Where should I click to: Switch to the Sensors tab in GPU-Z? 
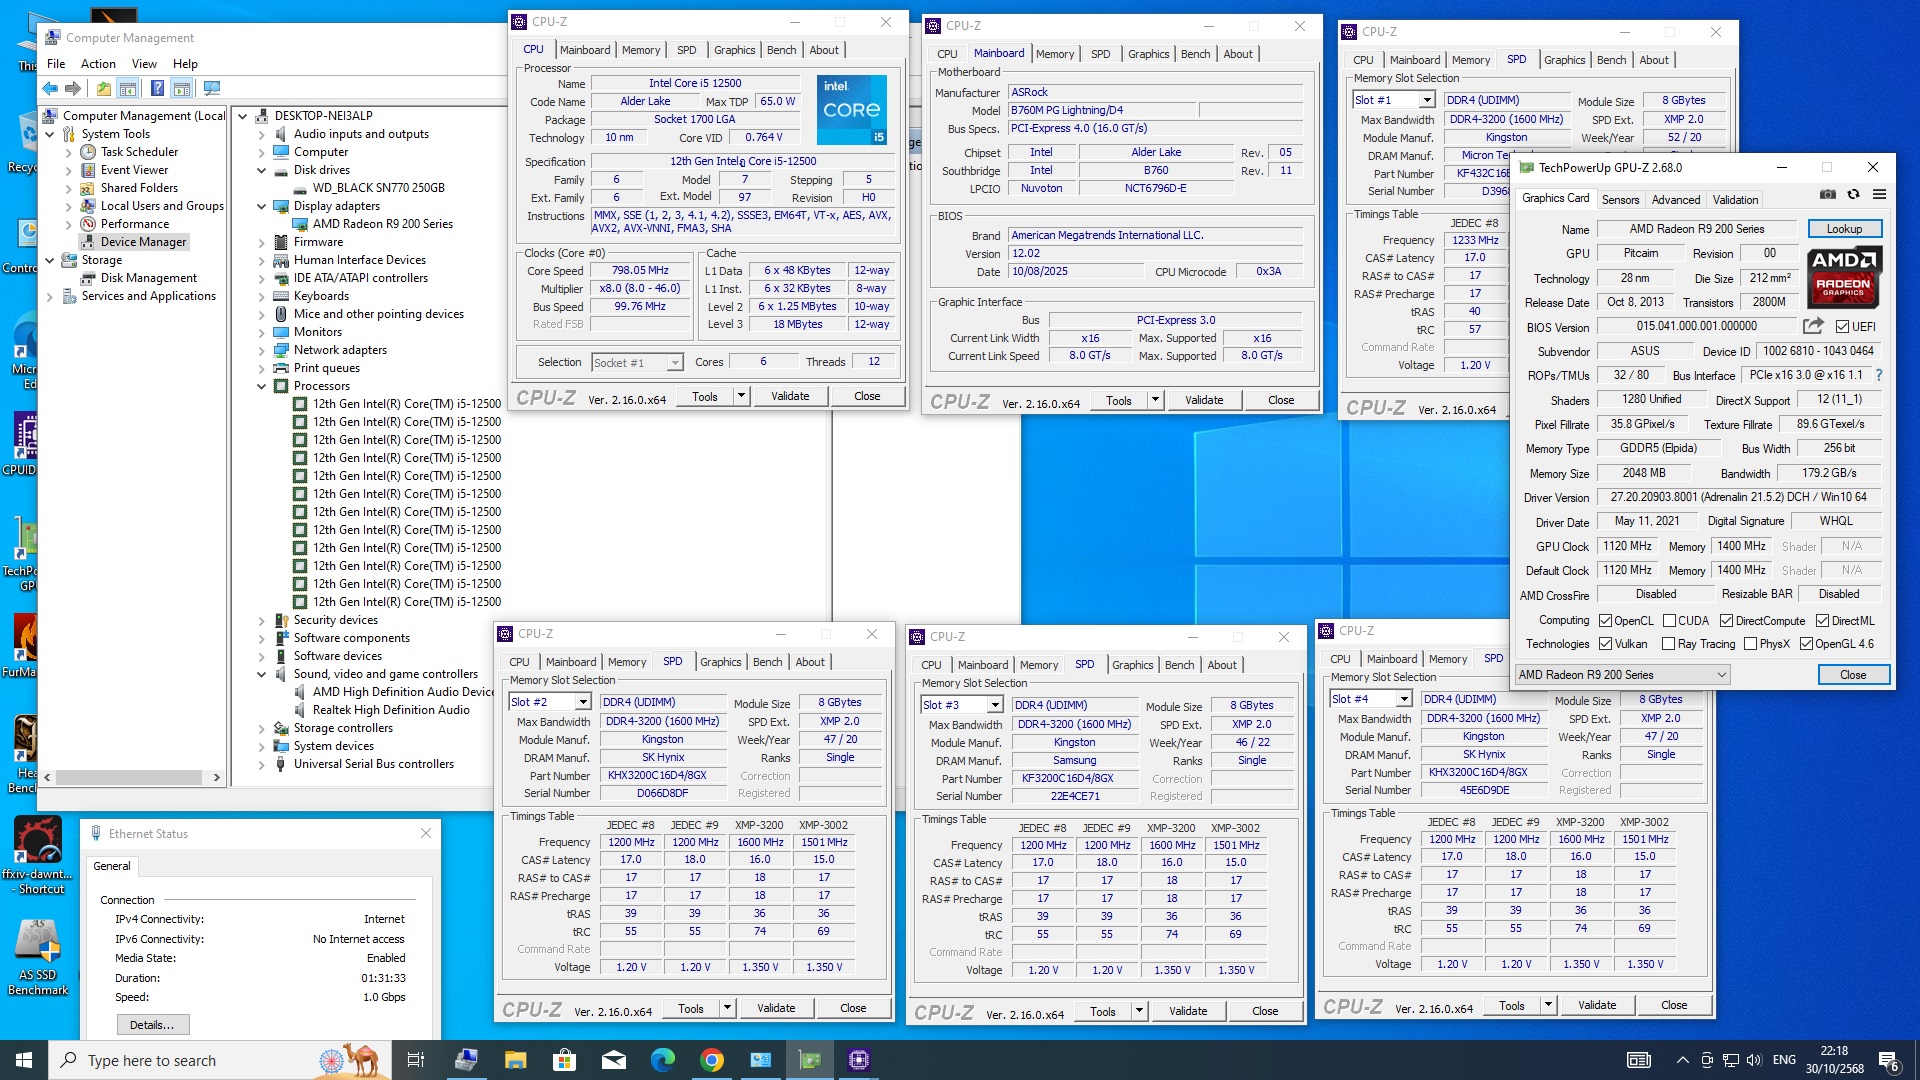pos(1620,199)
